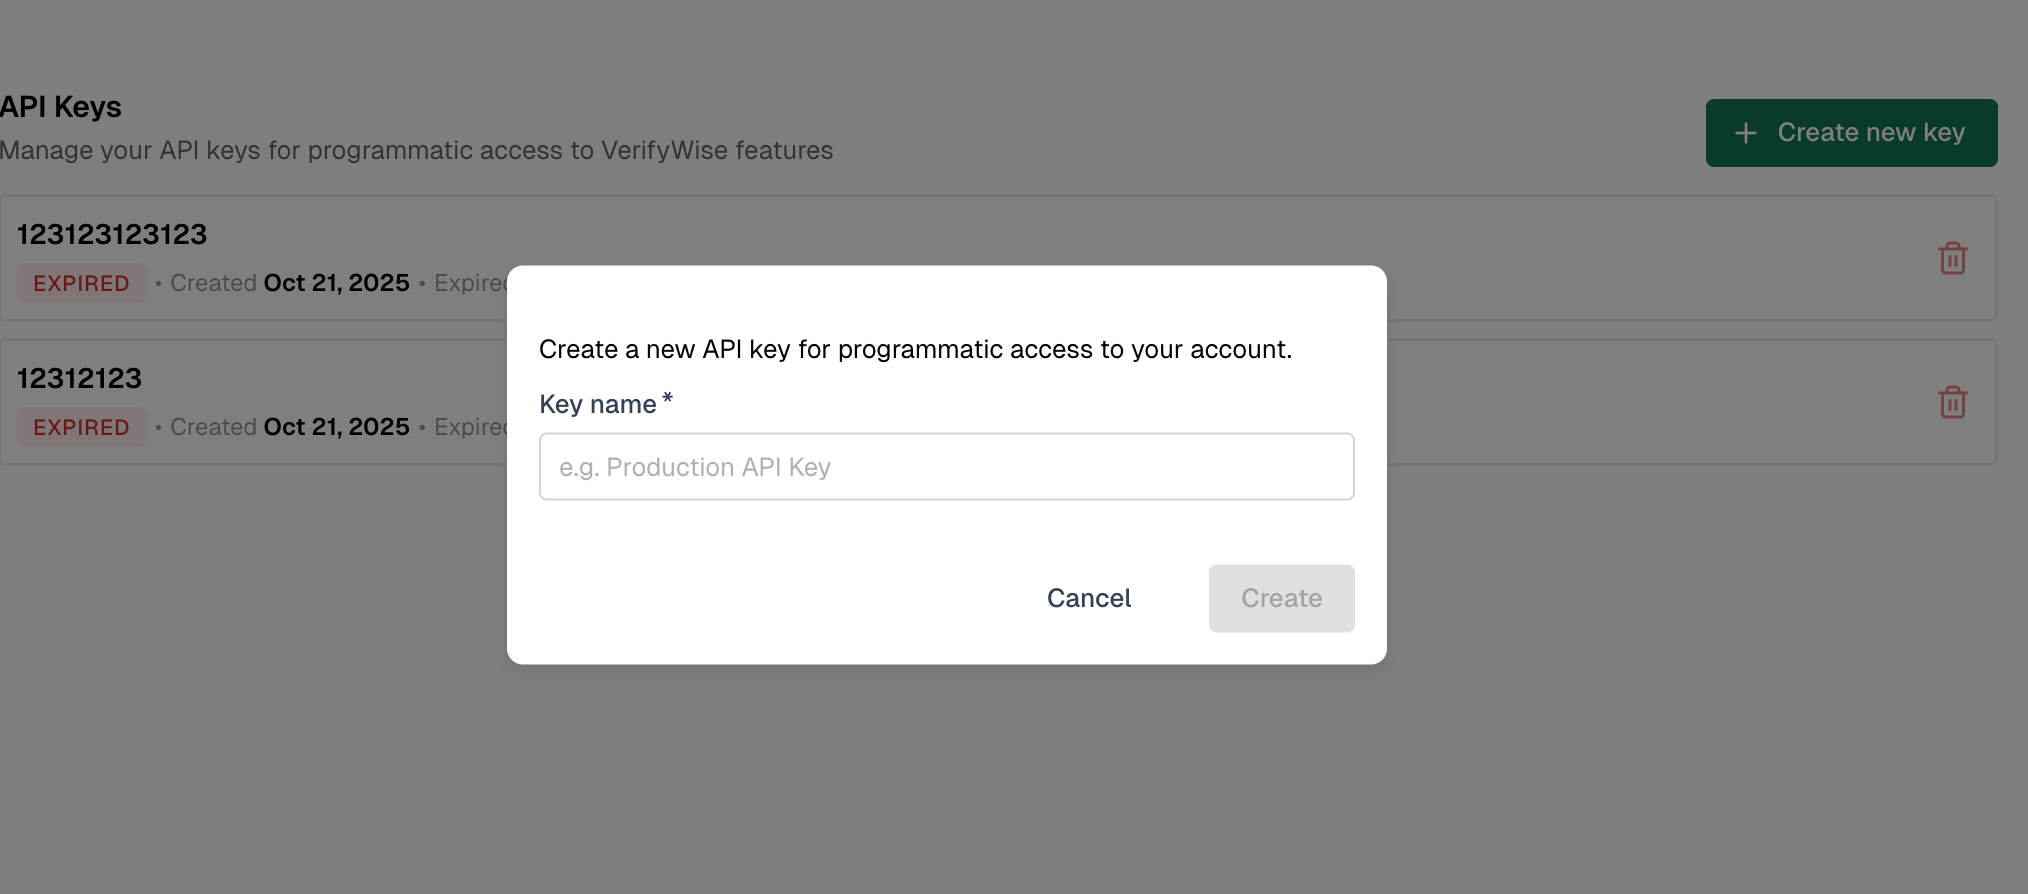2028x894 pixels.
Task: Click the EXPIRED badge on key 12312123
Action: click(x=82, y=427)
